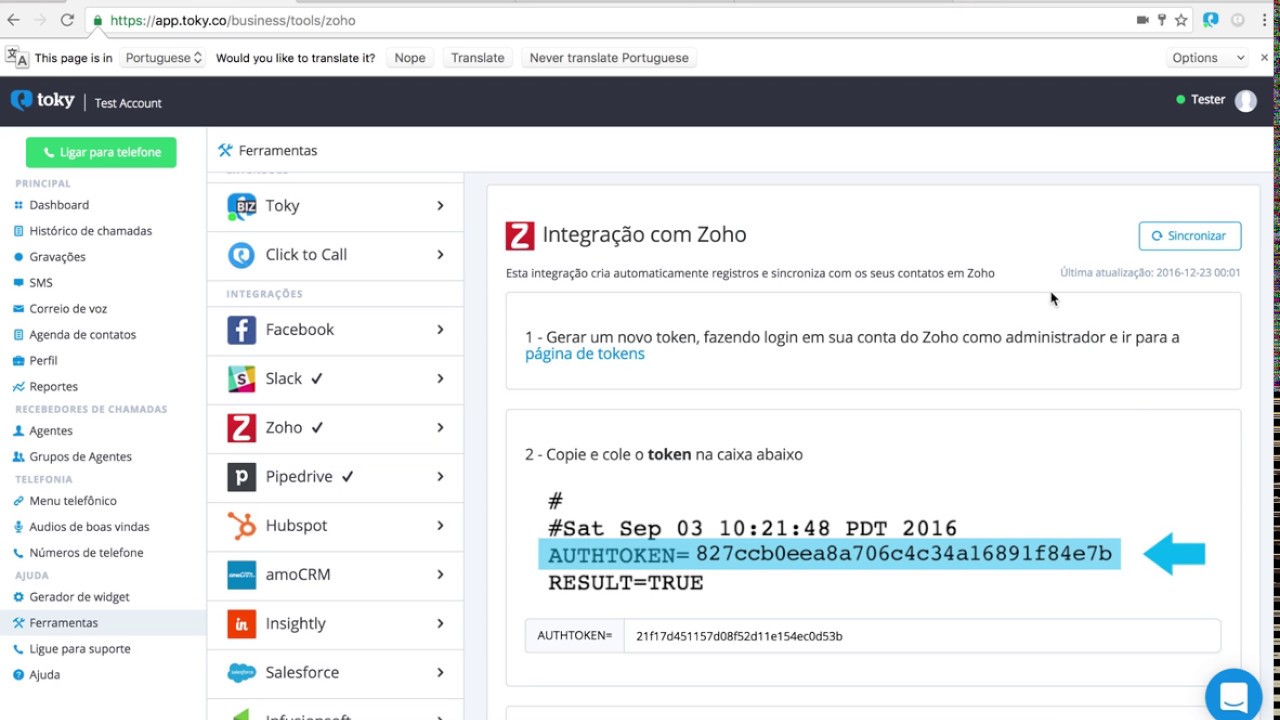
Task: Open Gravações in sidebar
Action: point(57,257)
